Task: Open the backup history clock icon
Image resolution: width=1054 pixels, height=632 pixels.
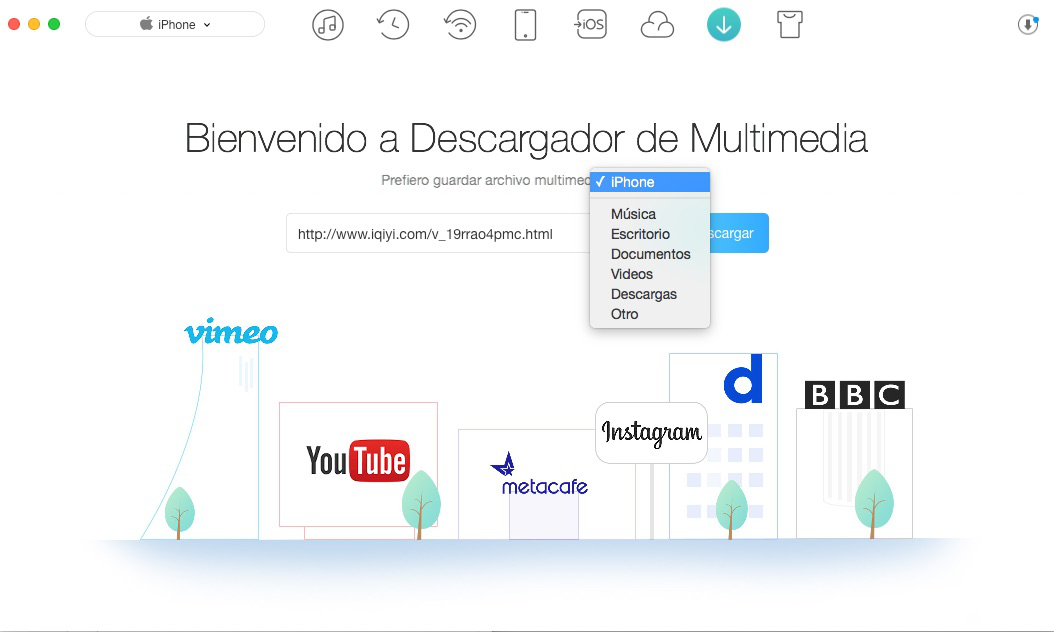Action: (393, 25)
